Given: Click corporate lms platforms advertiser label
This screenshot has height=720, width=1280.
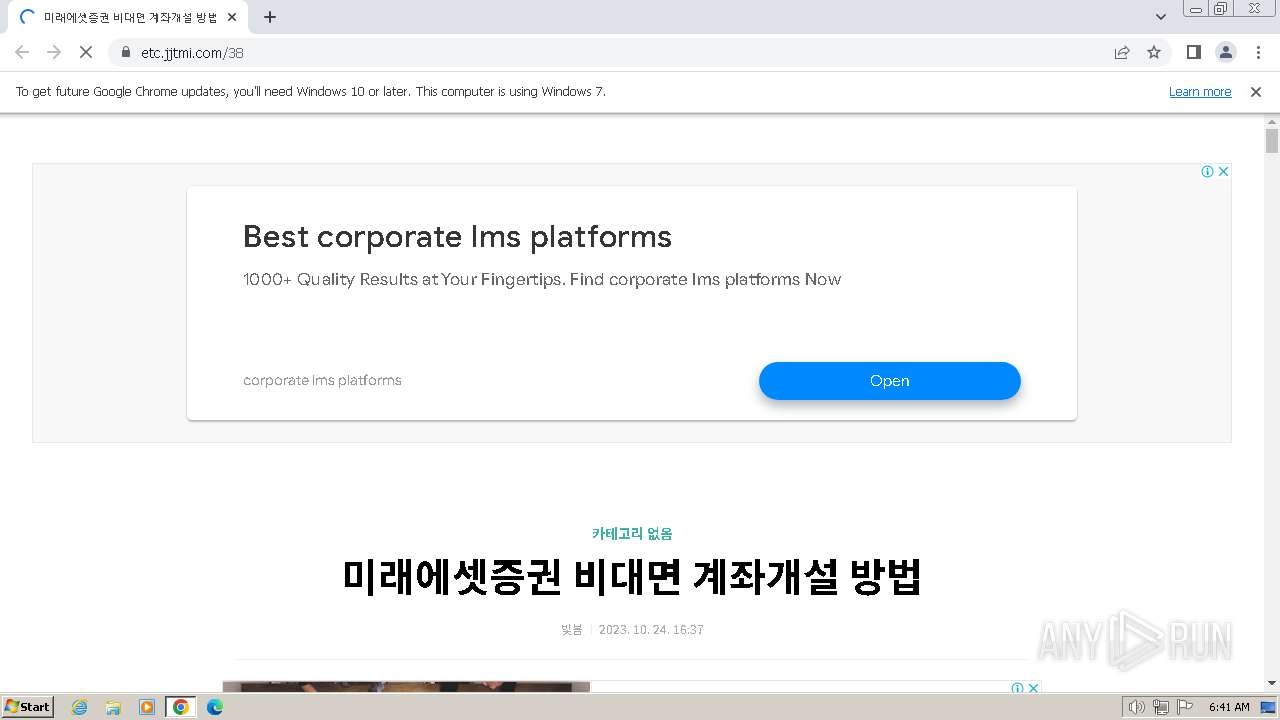Looking at the screenshot, I should (322, 380).
